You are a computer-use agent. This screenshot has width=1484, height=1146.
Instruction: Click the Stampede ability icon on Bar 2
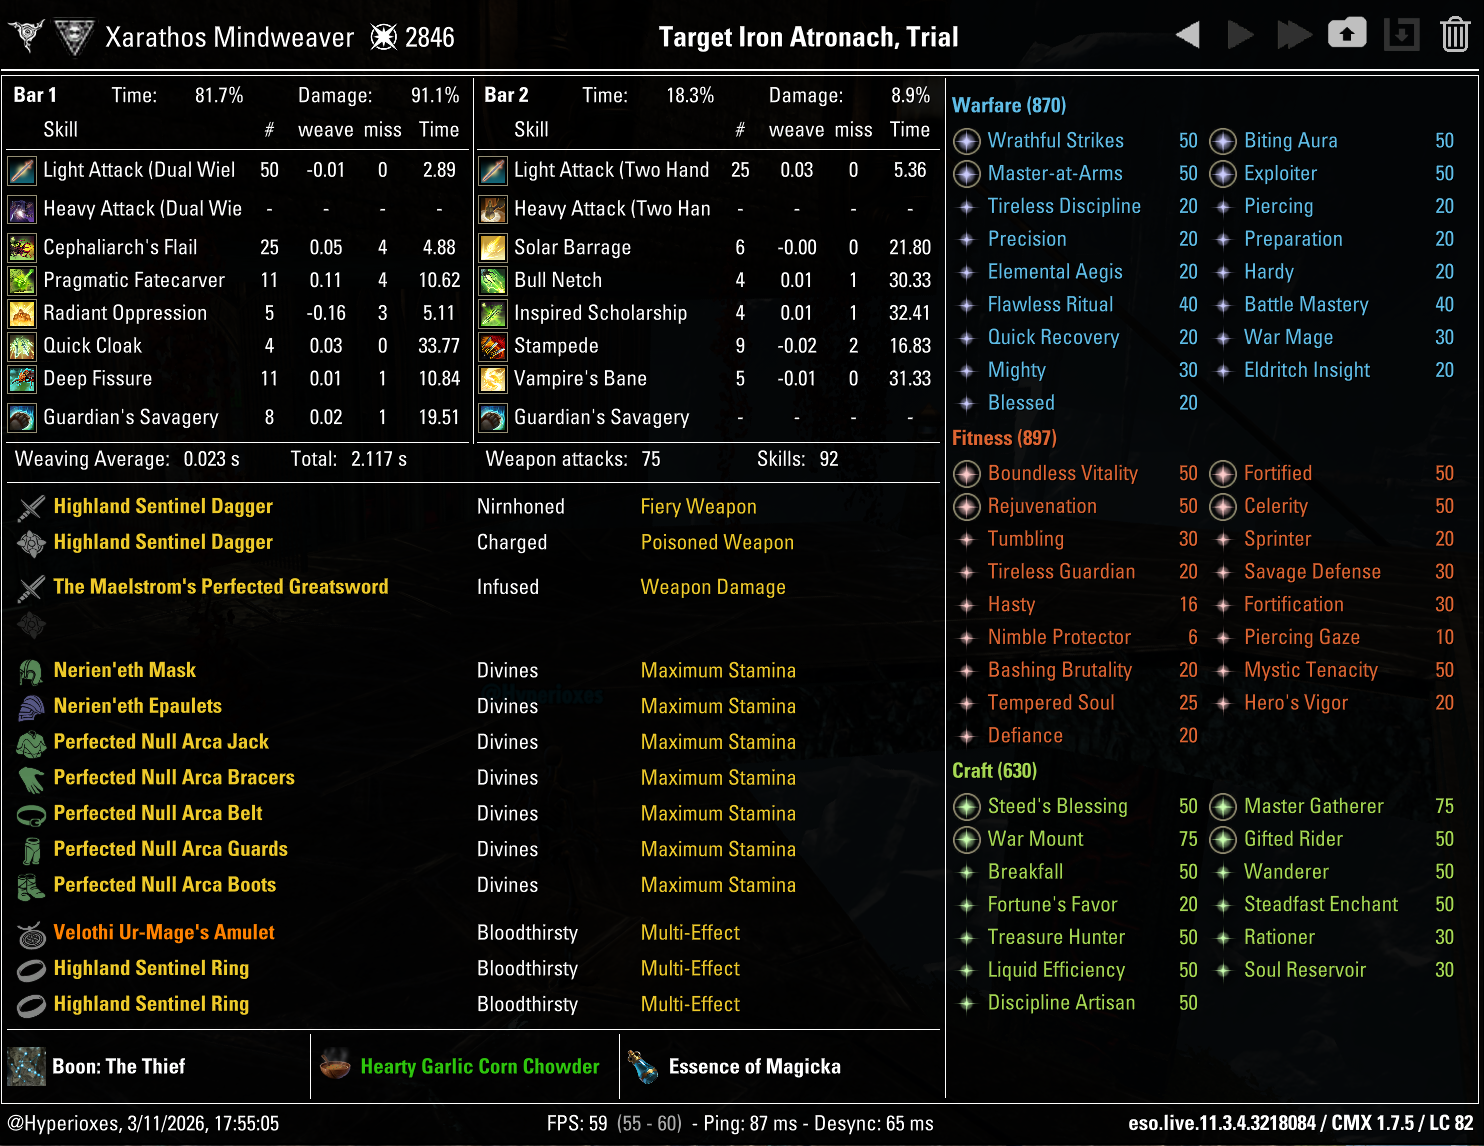point(492,346)
